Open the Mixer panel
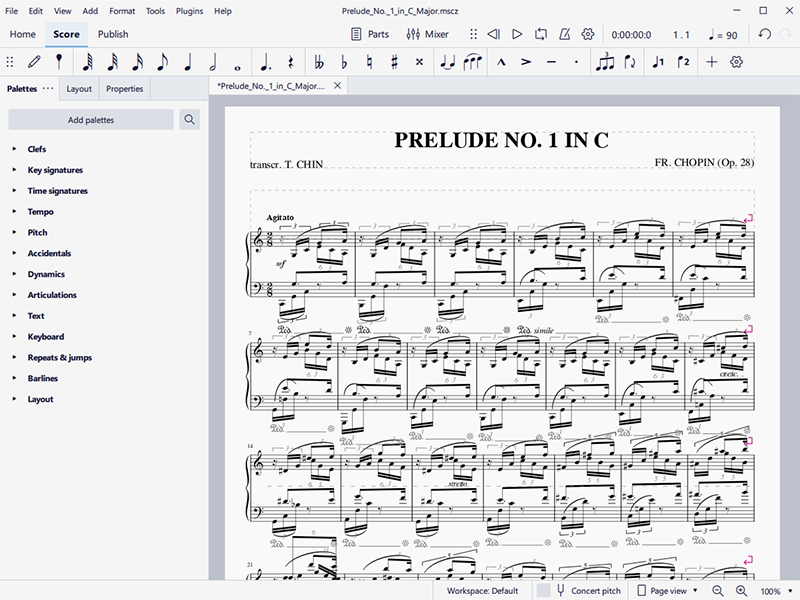This screenshot has width=800, height=600. pyautogui.click(x=427, y=34)
